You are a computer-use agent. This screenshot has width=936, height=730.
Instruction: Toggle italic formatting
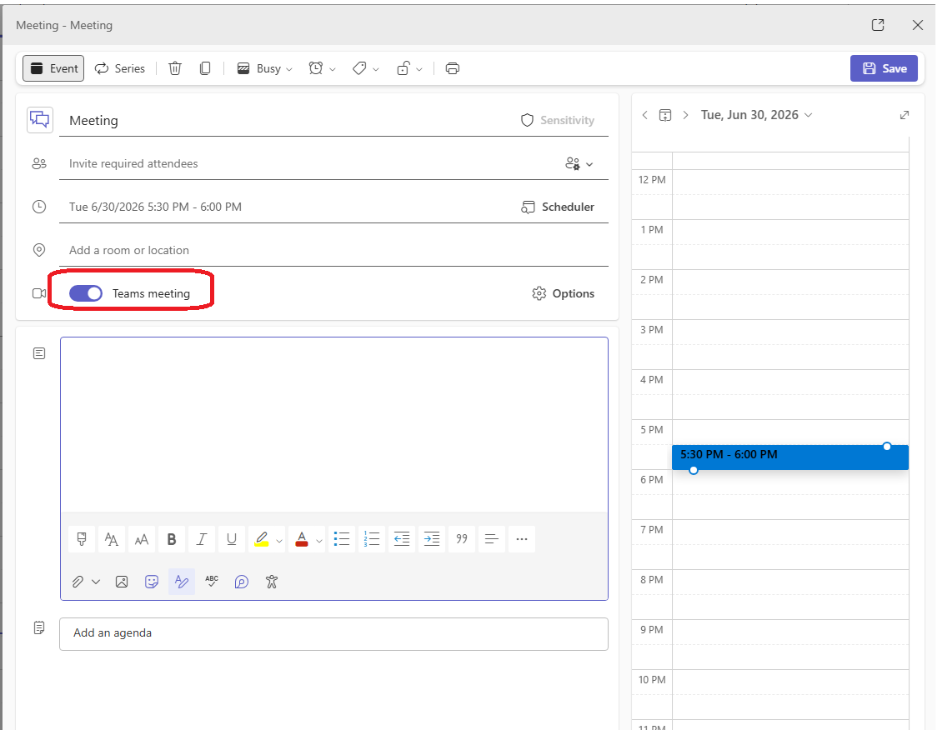coord(201,539)
